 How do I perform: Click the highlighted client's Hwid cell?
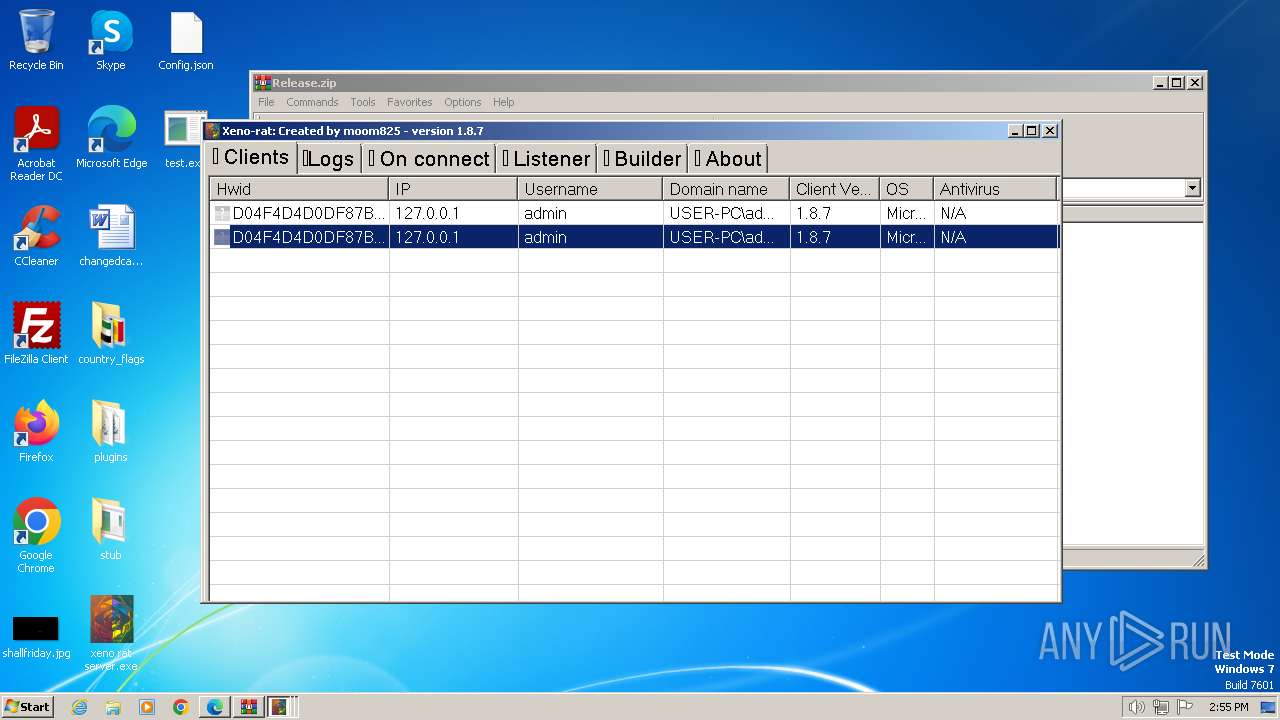click(299, 237)
